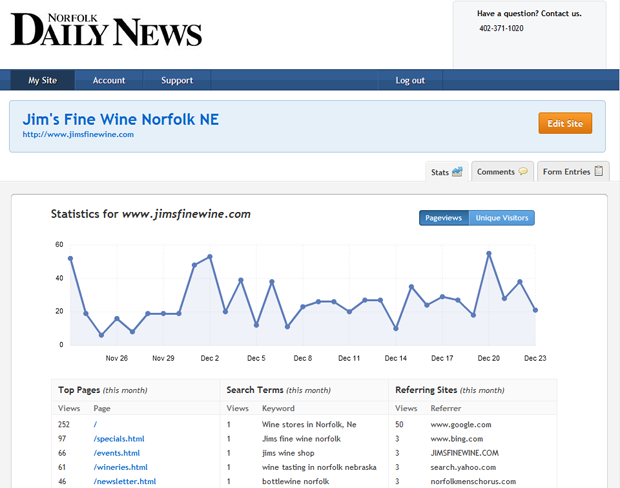Viewport: 620px width, 488px height.
Task: Click the Dec 20 peak data point
Action: click(x=489, y=253)
